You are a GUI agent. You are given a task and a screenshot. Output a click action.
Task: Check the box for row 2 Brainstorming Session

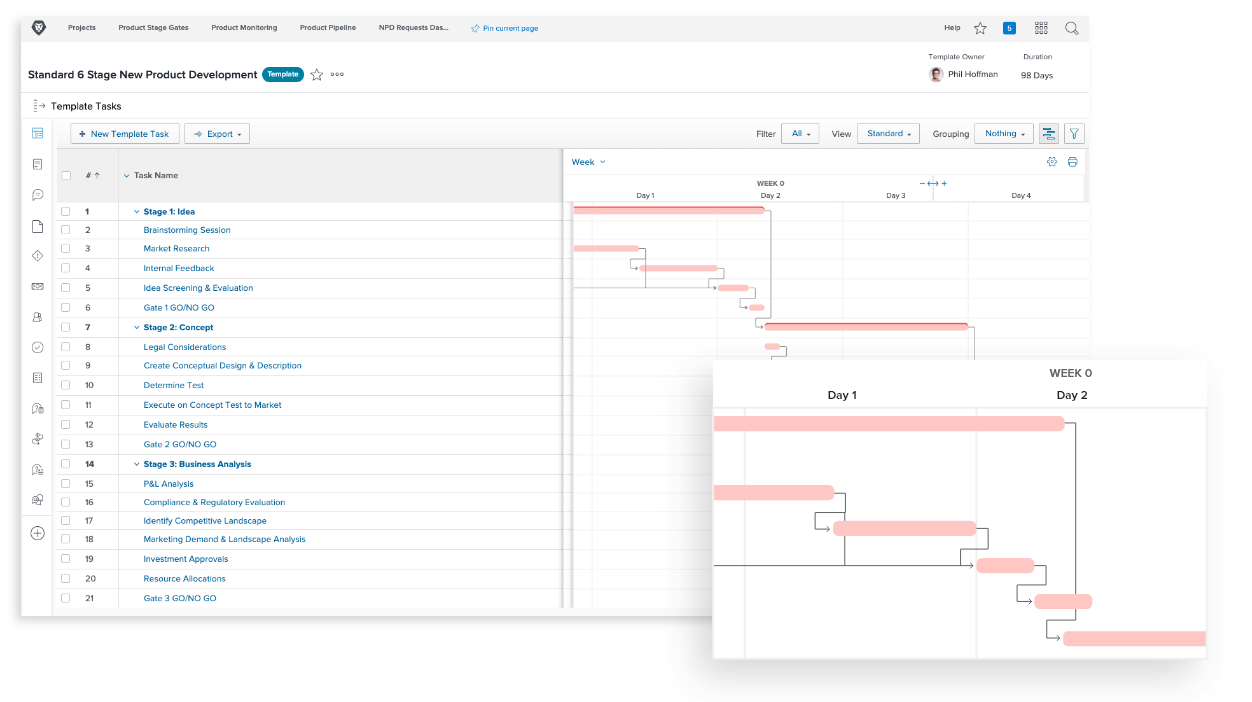tap(66, 230)
